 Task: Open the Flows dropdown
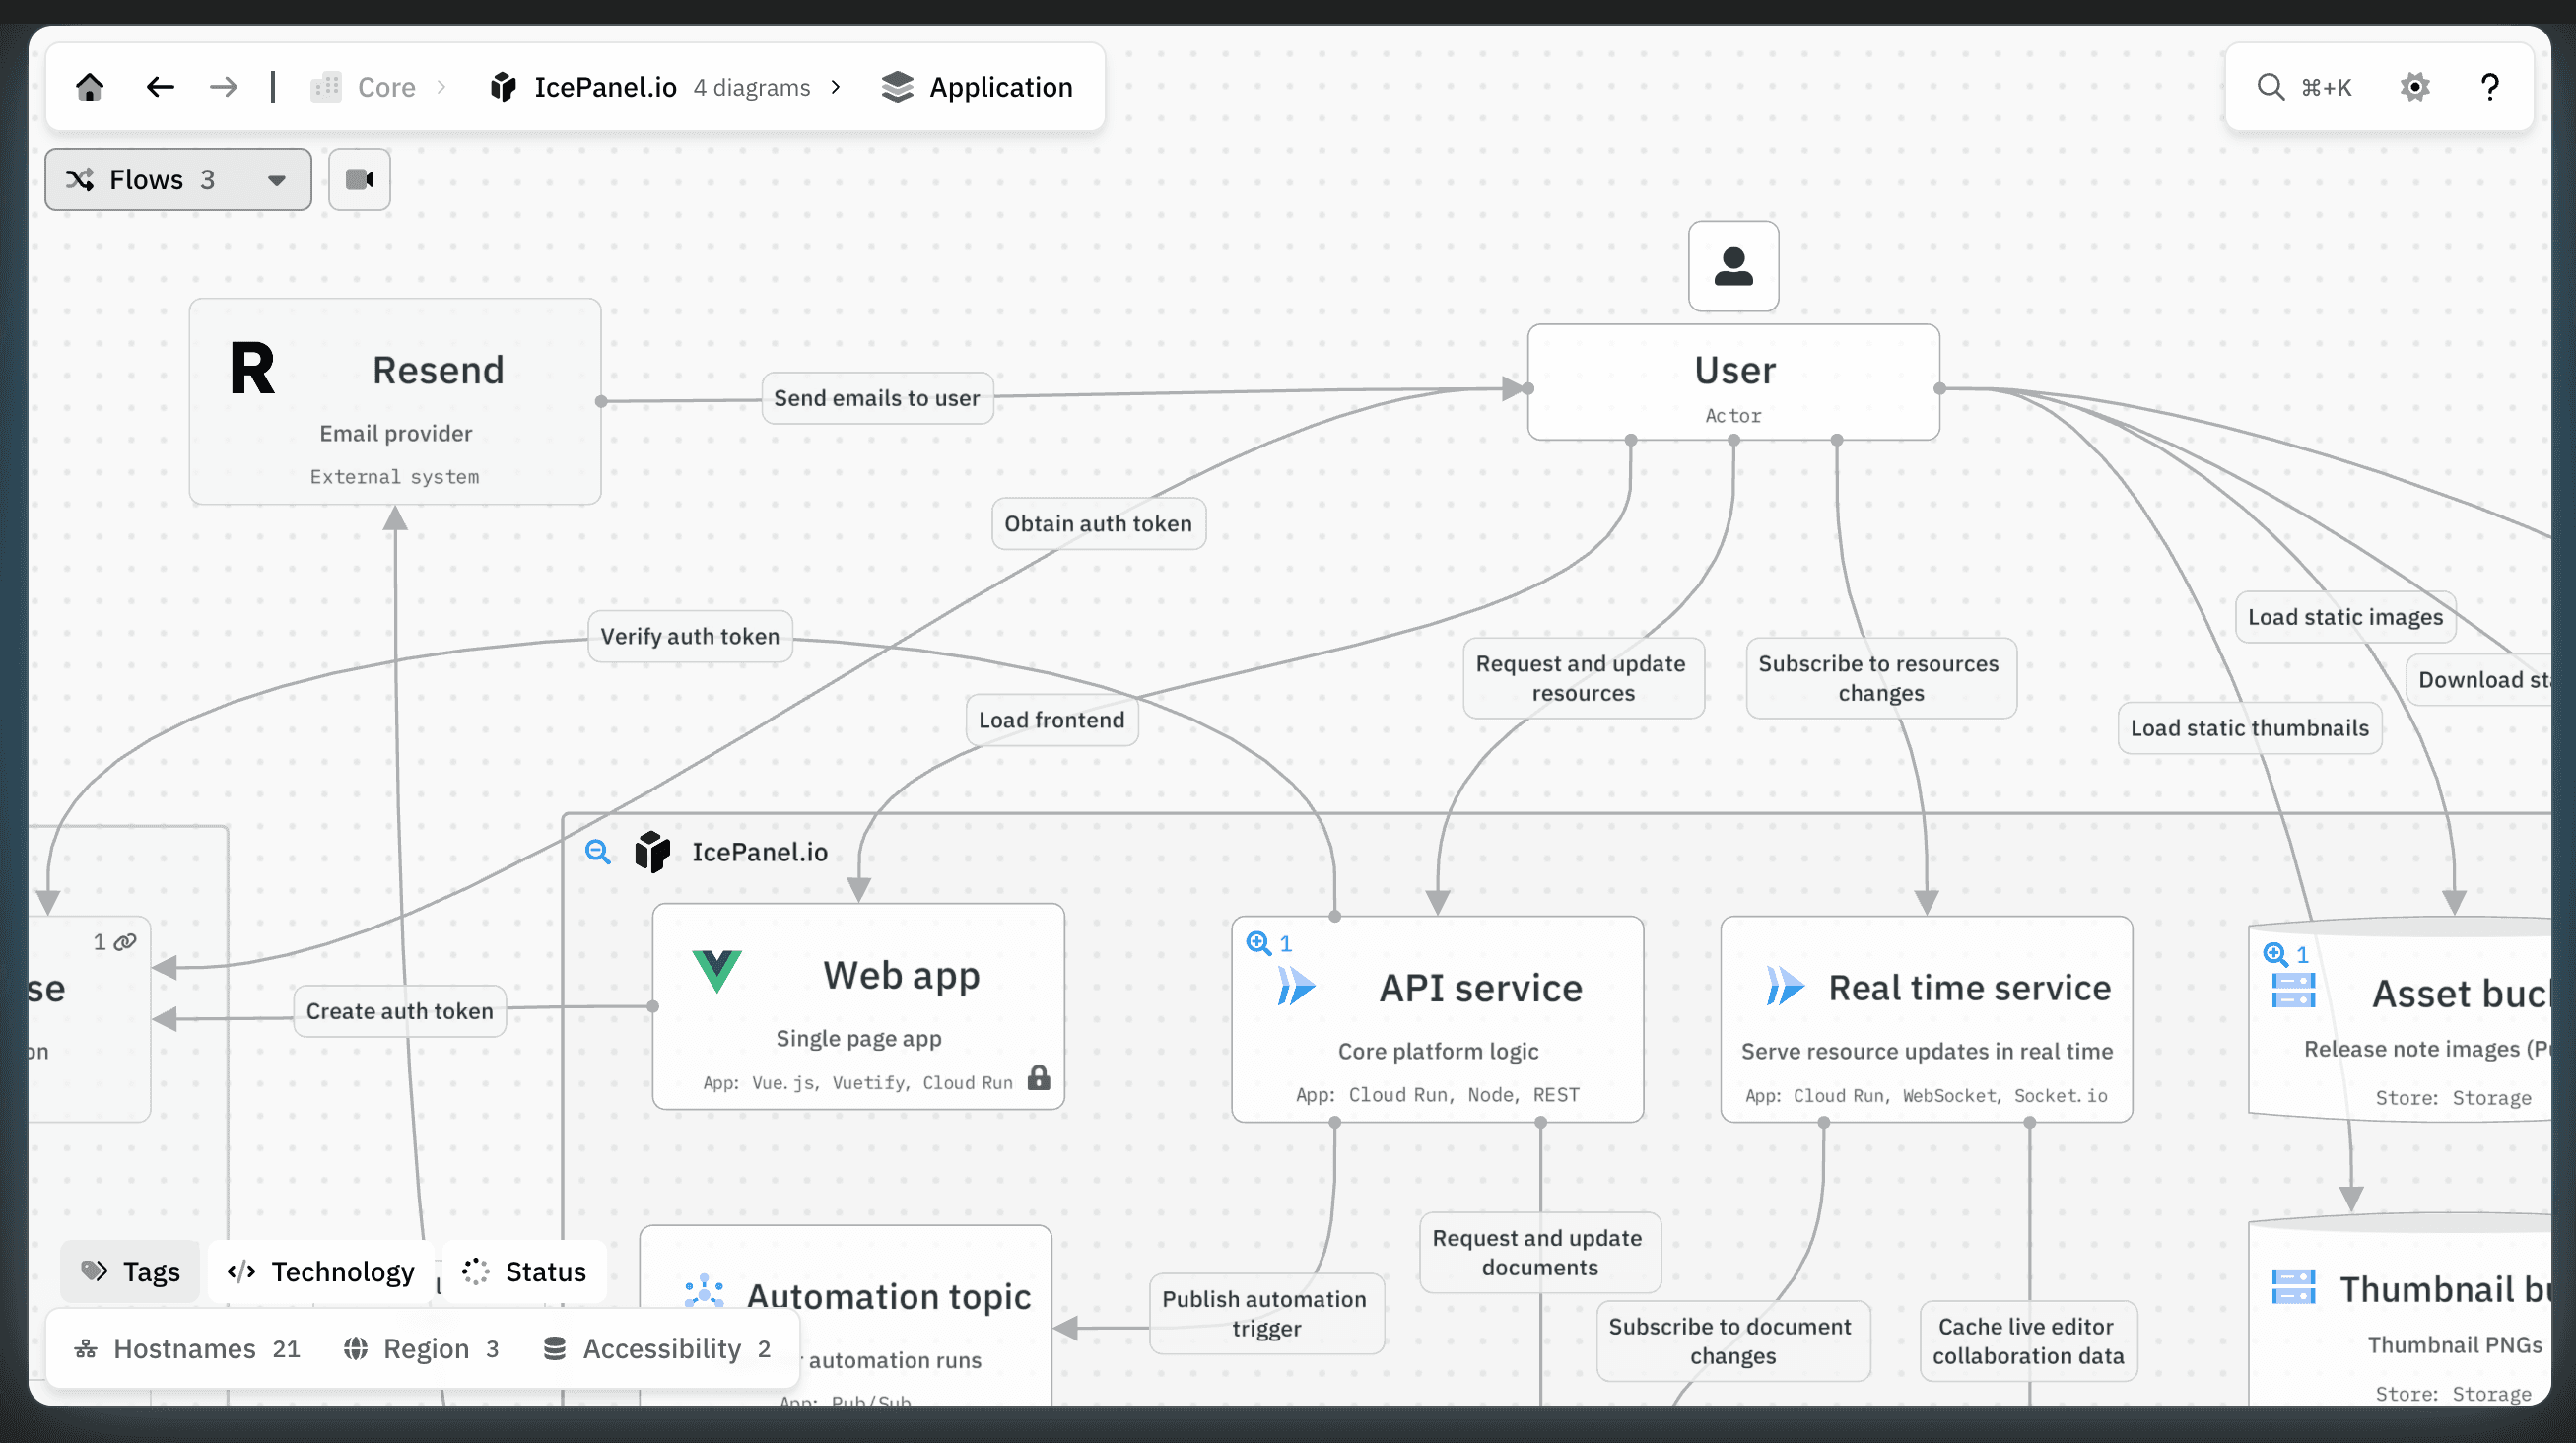[178, 180]
